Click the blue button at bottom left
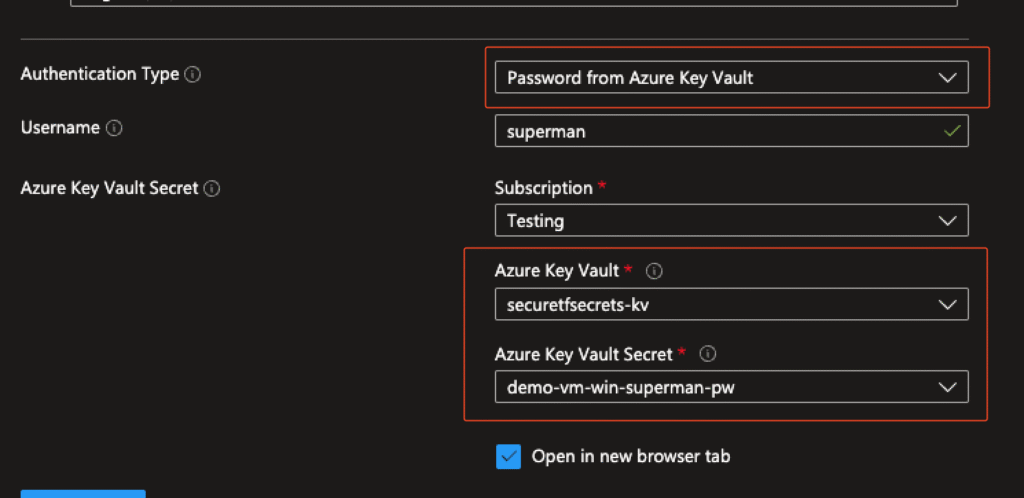 [x=83, y=493]
